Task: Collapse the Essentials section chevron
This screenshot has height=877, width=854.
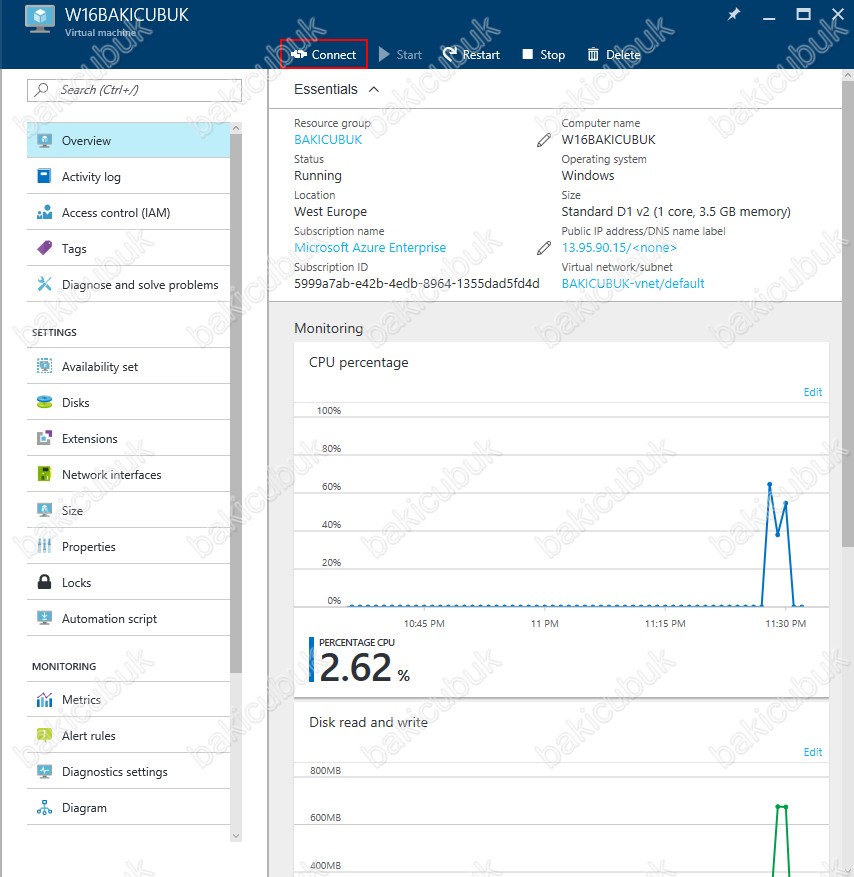Action: tap(374, 89)
